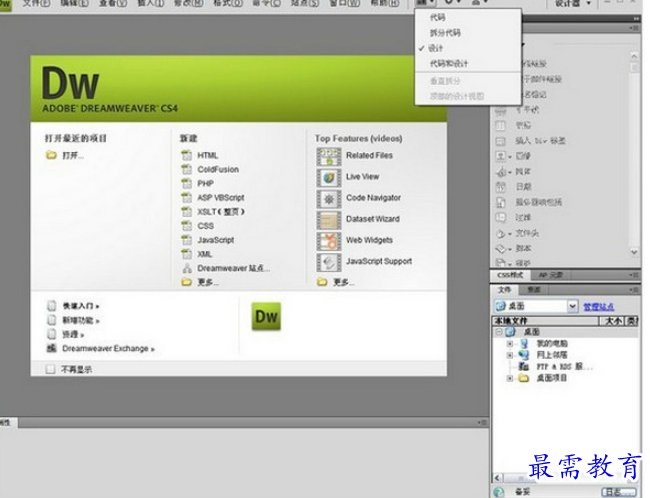The height and width of the screenshot is (498, 650).
Task: Create a new CSS document
Action: (x=206, y=226)
